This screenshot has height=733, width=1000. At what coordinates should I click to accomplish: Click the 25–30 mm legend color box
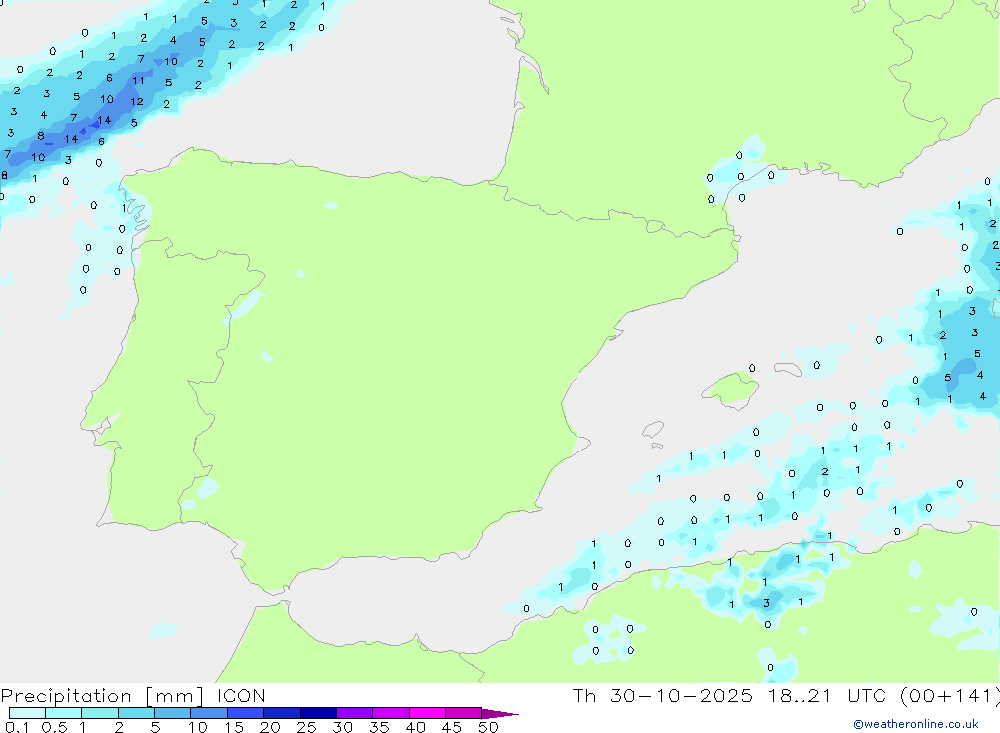318,713
